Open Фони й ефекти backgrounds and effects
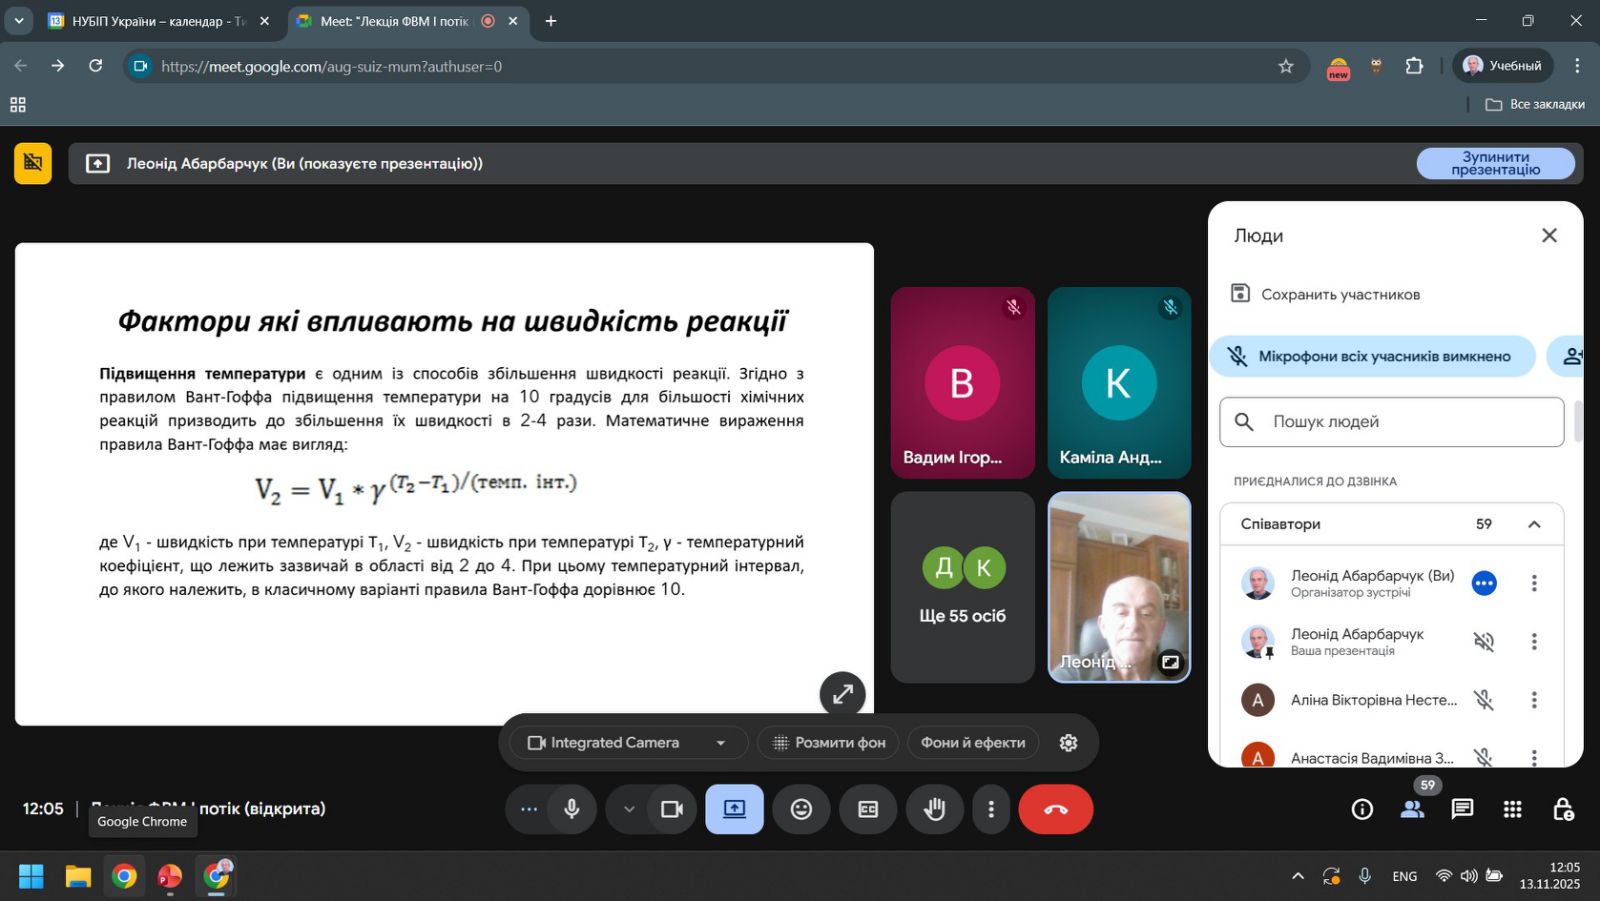This screenshot has width=1600, height=901. tap(973, 743)
